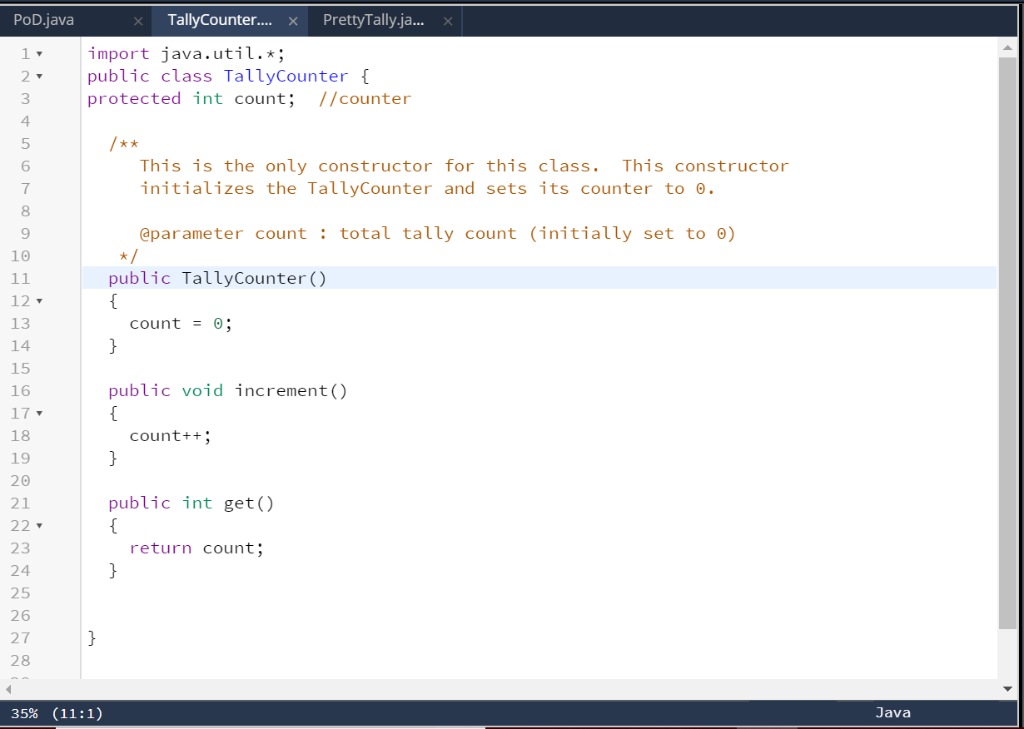Screen dimensions: 1024x729
Task: Click the highlighted TallyCounter() constructor line
Action: 215,277
